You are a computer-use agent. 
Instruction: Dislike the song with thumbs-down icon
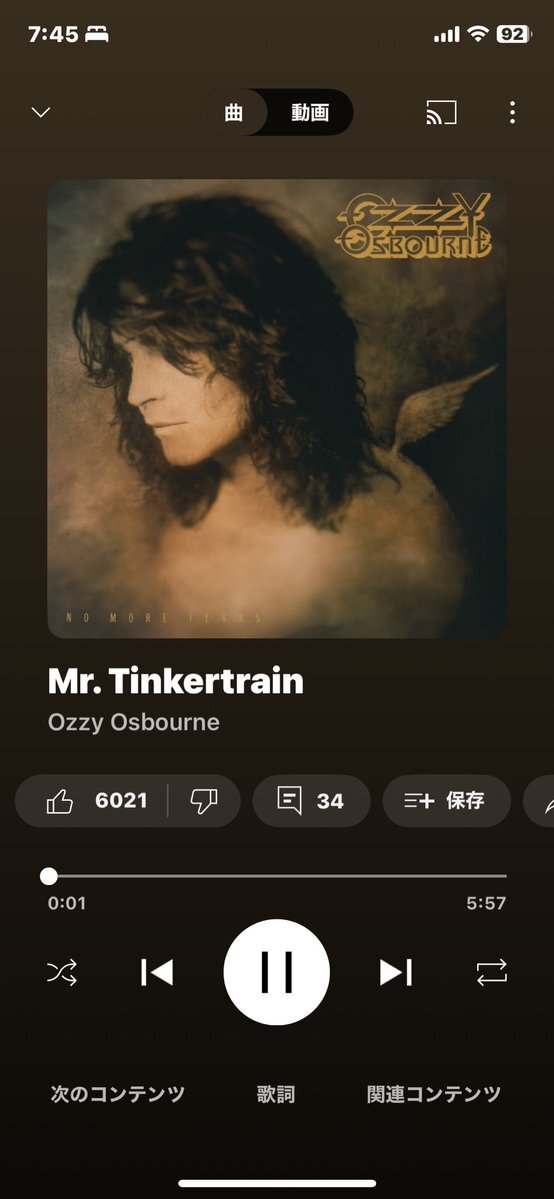click(204, 801)
